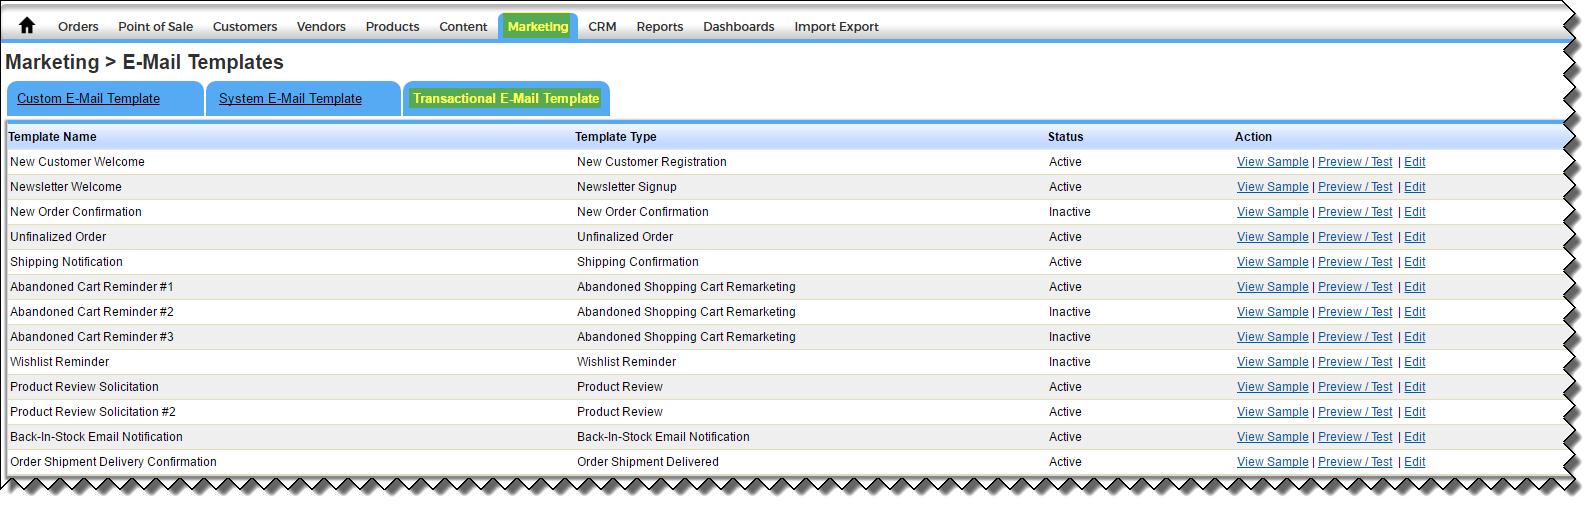1591x506 pixels.
Task: Open the Vendors menu
Action: [321, 27]
